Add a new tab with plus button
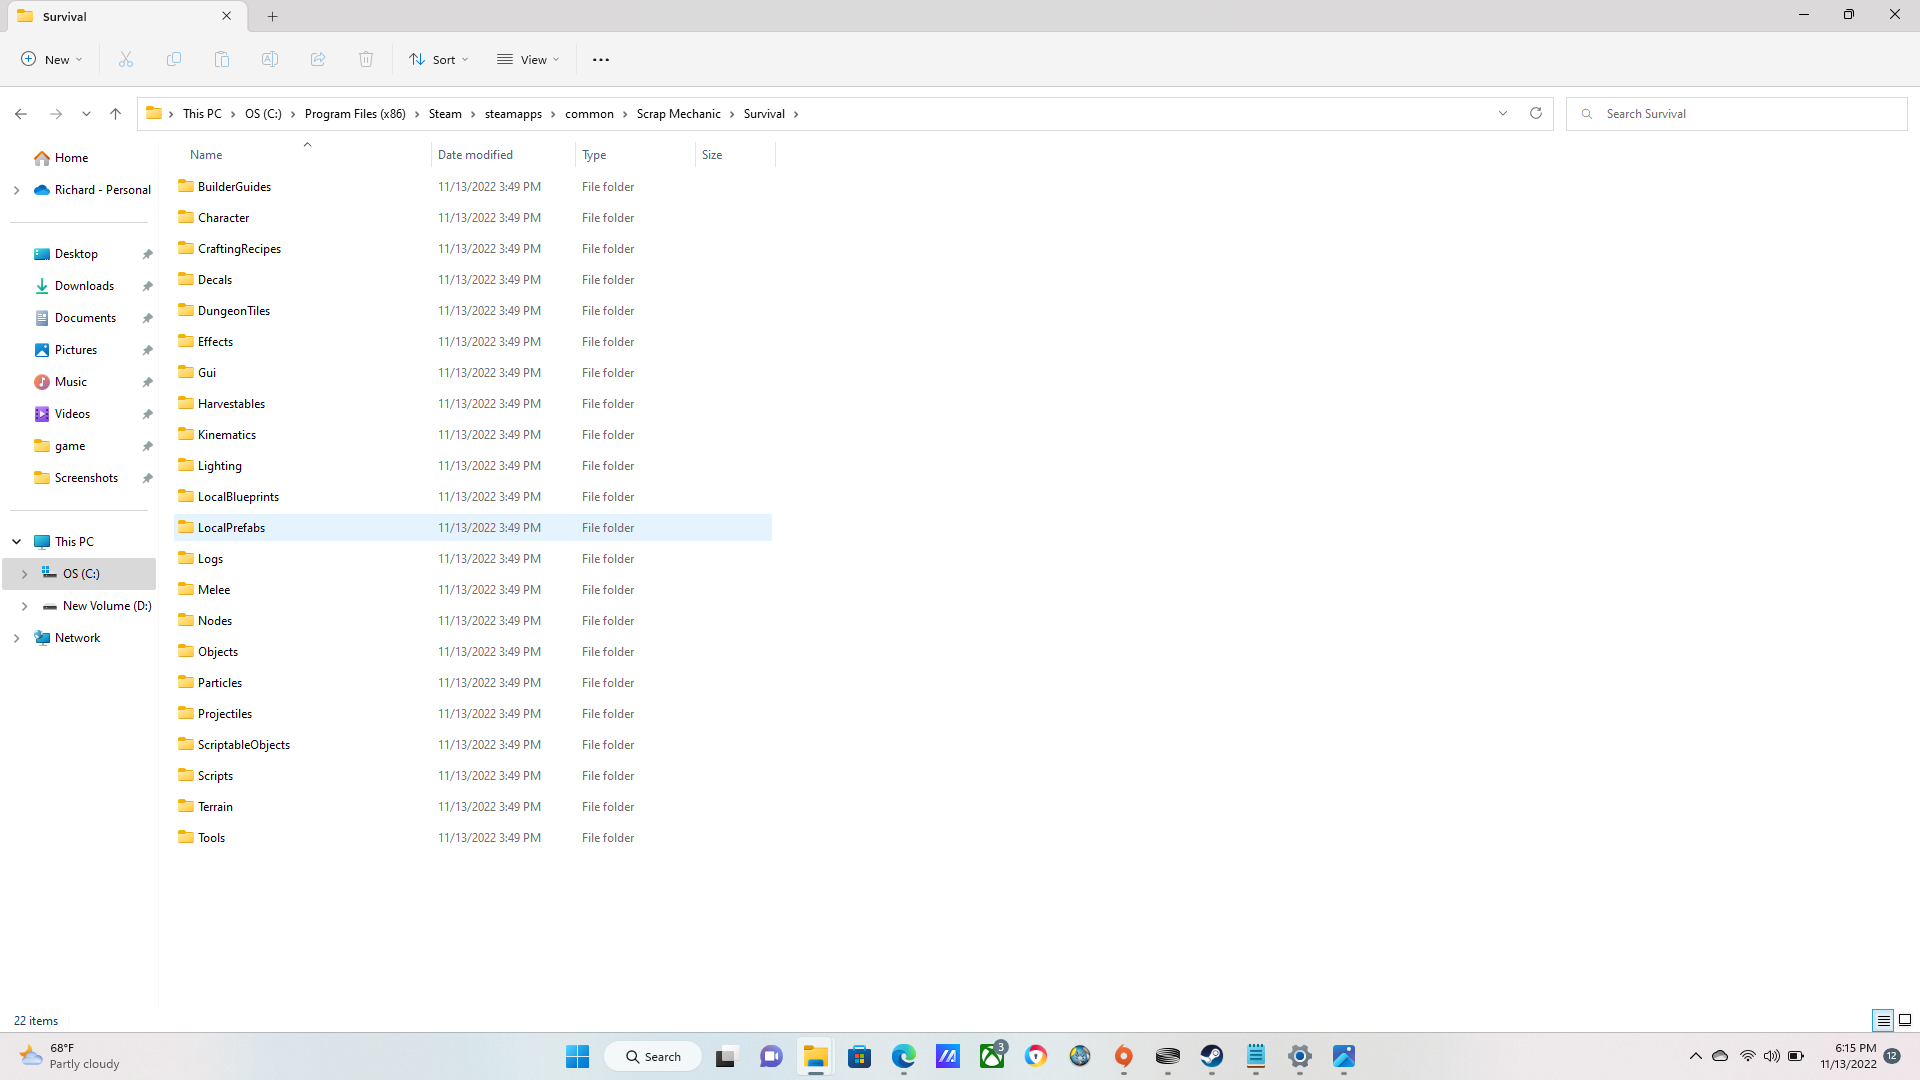1920x1080 pixels. pyautogui.click(x=273, y=16)
